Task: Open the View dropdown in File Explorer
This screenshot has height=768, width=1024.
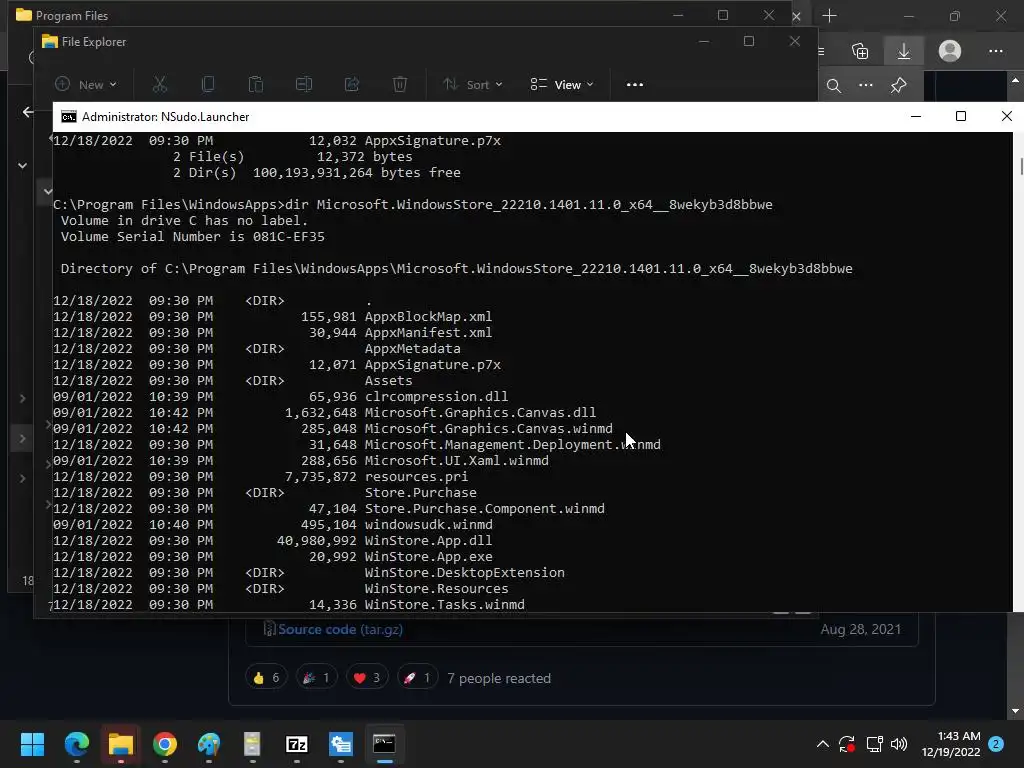Action: (x=562, y=84)
